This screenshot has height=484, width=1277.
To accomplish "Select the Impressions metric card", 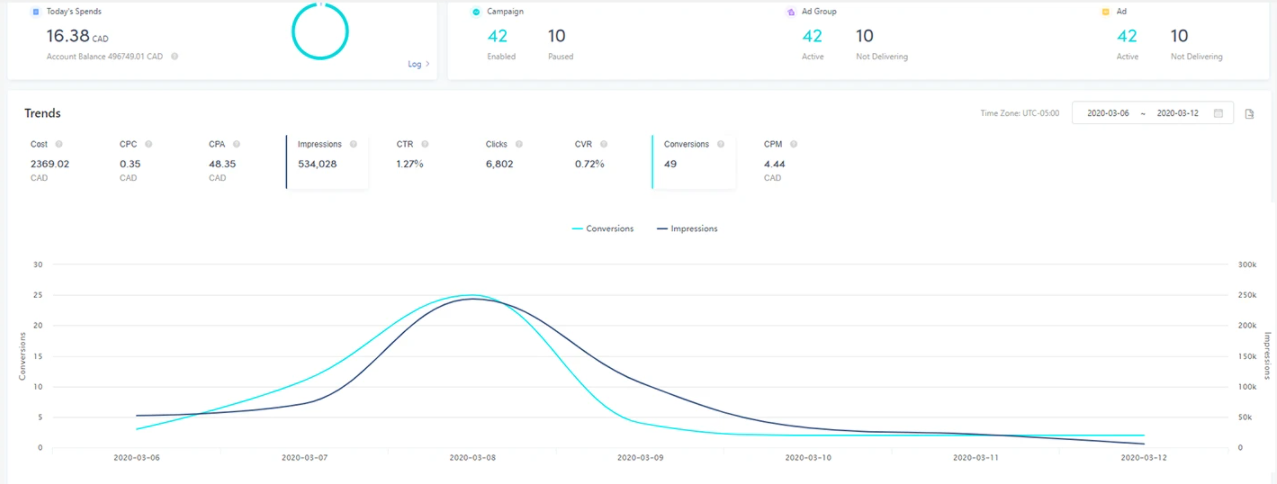I will [x=327, y=162].
